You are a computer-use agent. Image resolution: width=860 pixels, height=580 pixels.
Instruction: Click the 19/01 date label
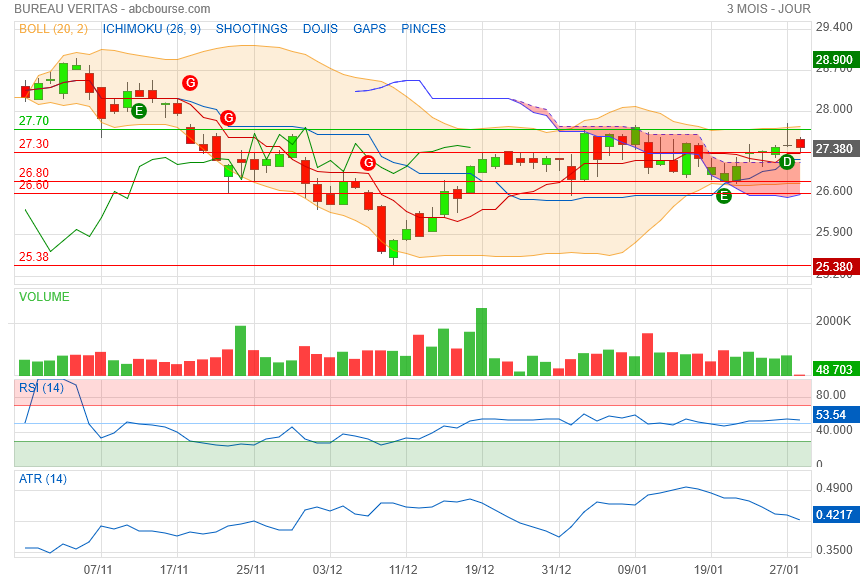pyautogui.click(x=708, y=570)
